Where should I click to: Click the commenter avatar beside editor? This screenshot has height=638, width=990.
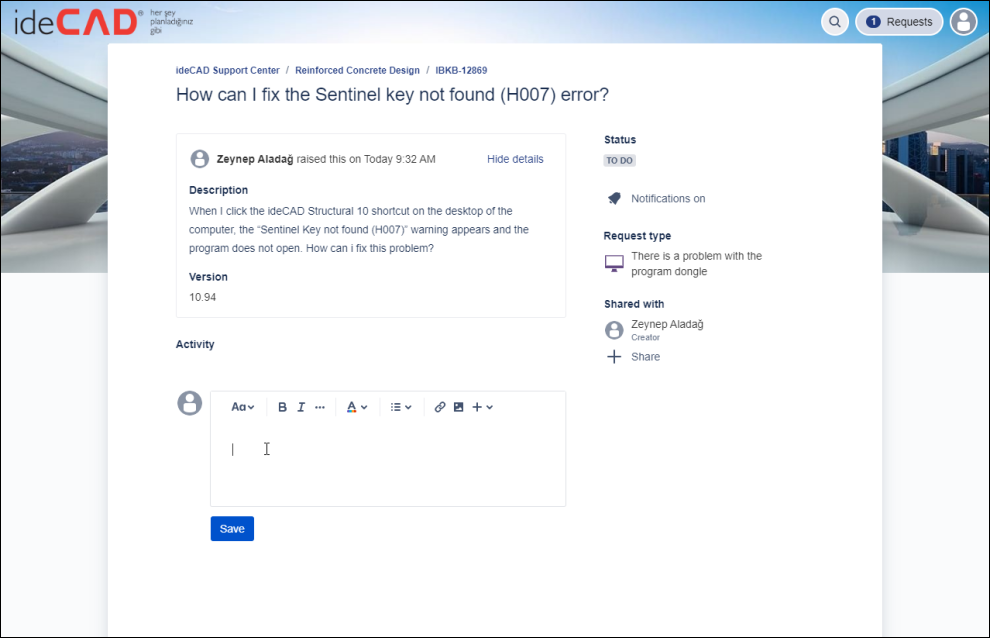tap(189, 403)
